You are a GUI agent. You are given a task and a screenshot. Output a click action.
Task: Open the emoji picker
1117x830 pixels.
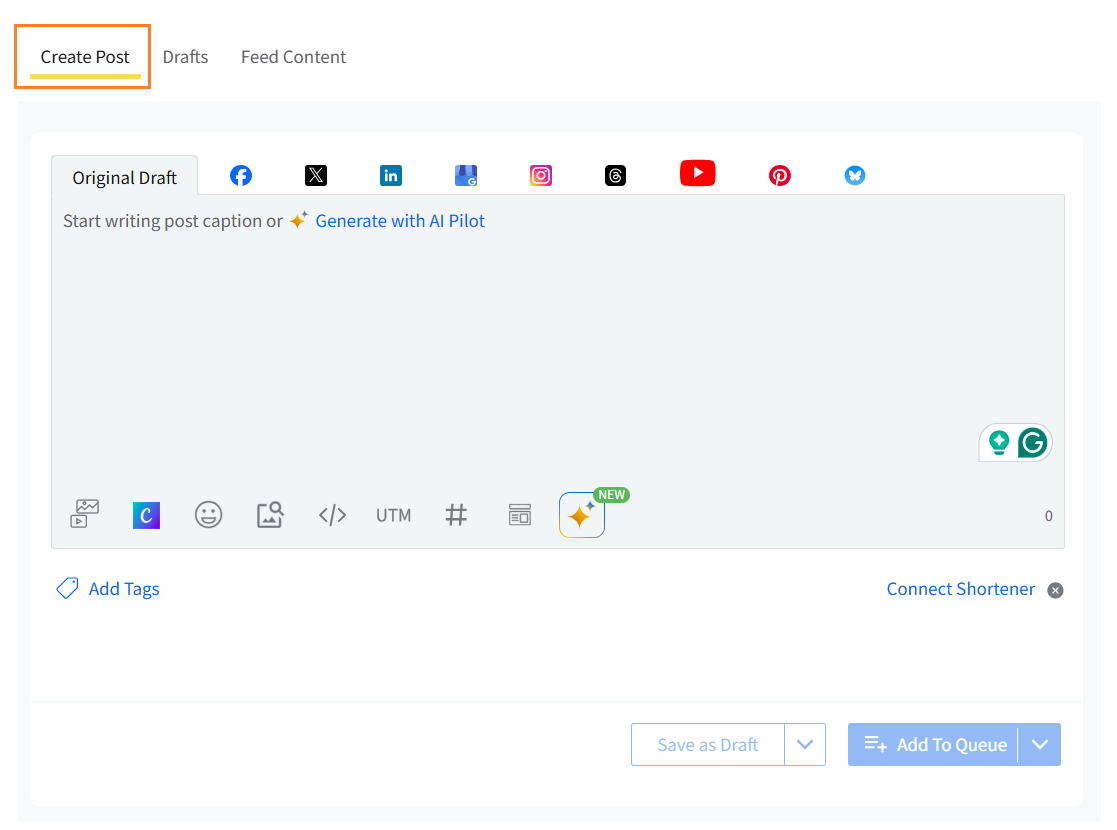click(x=208, y=515)
